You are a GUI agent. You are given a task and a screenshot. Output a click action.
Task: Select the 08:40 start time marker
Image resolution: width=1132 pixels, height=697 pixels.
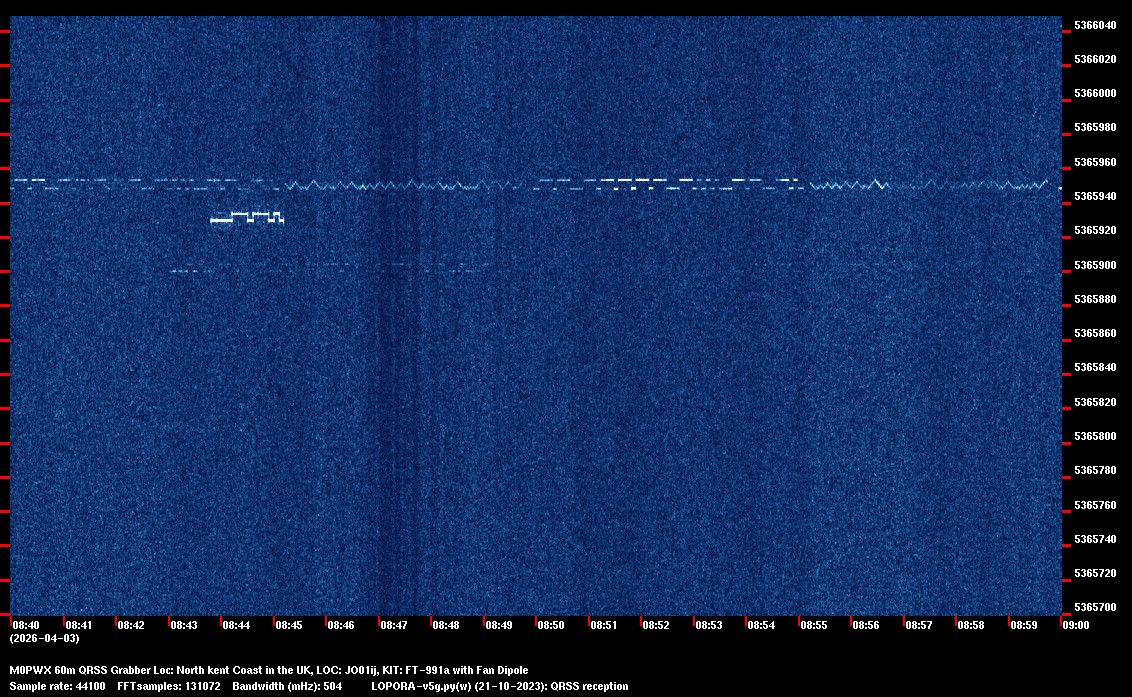coord(26,625)
